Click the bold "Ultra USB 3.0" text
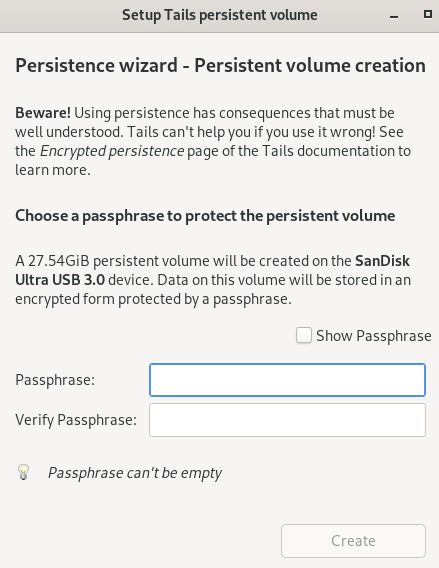The image size is (439, 568). point(60,280)
